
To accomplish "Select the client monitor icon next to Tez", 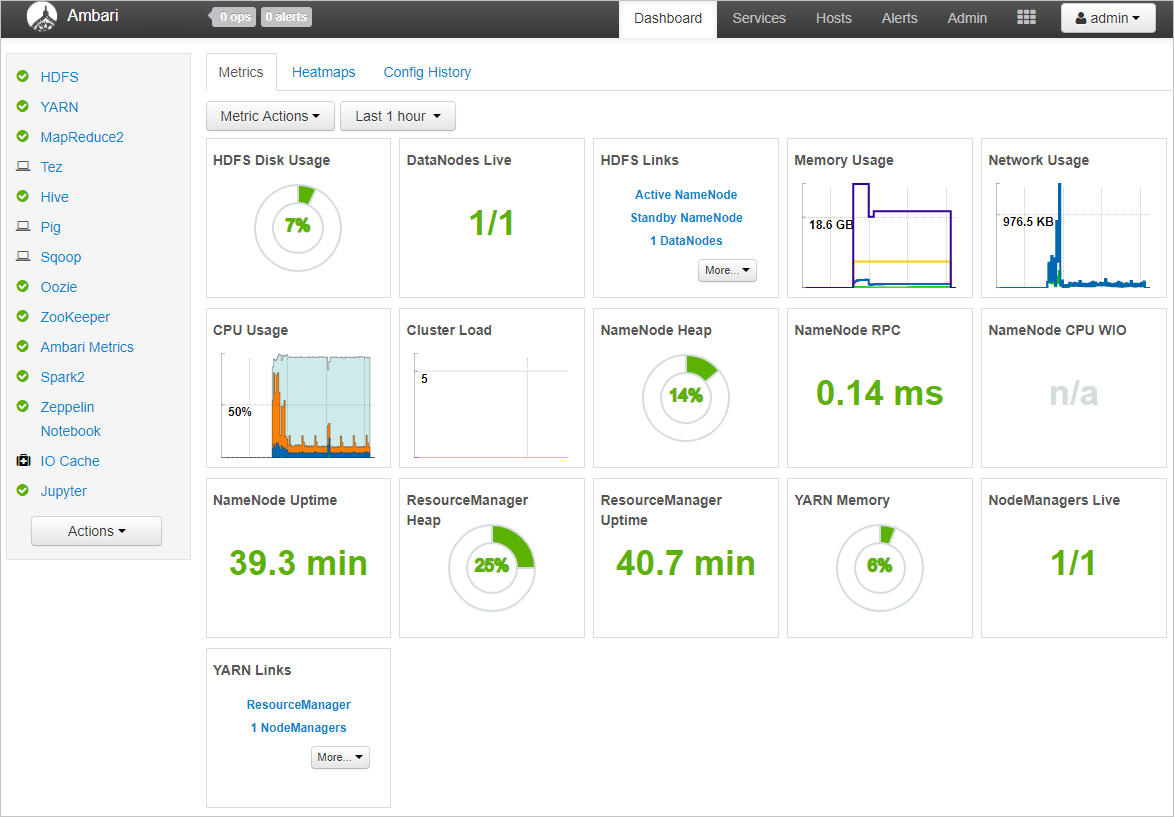I will click(x=22, y=166).
